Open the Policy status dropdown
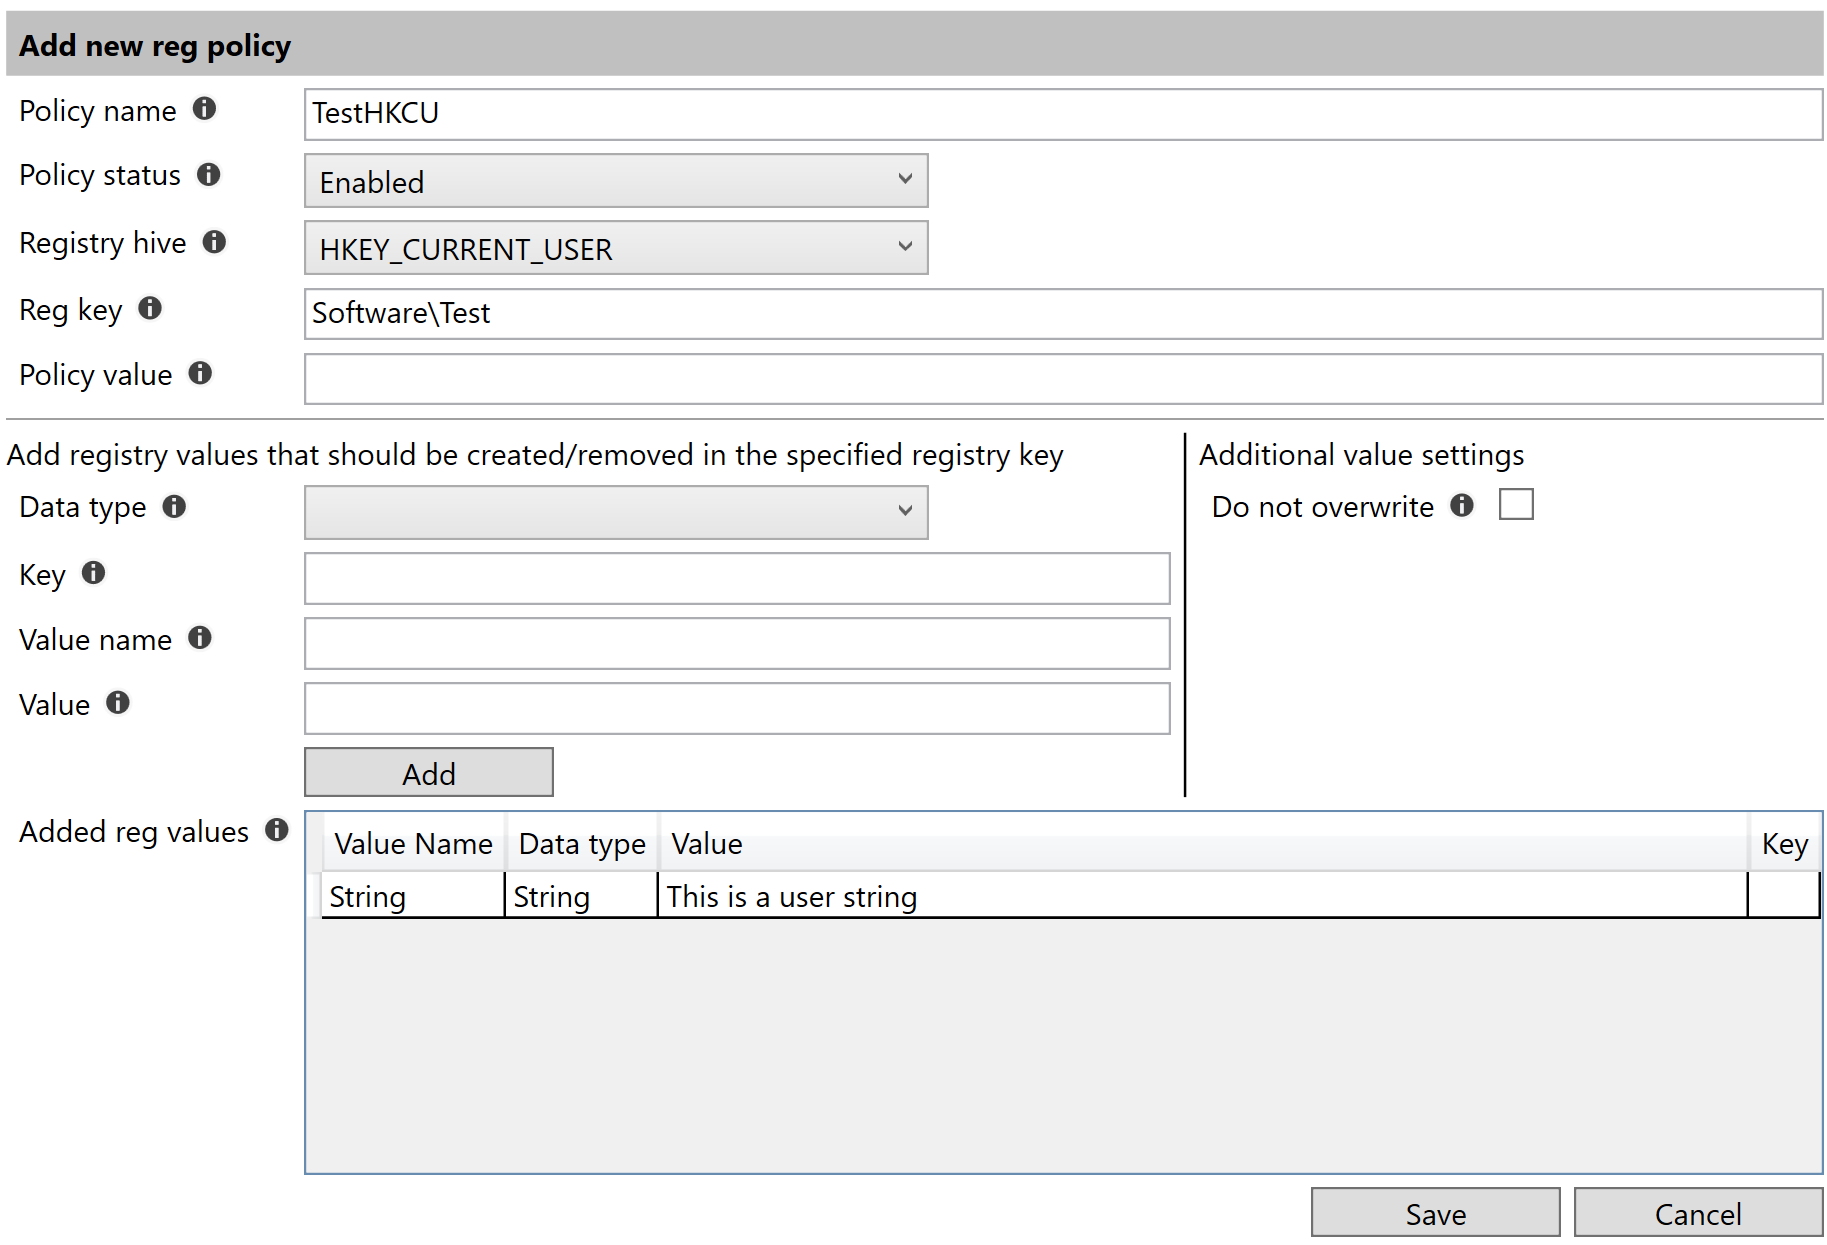Image resolution: width=1827 pixels, height=1245 pixels. [x=616, y=181]
